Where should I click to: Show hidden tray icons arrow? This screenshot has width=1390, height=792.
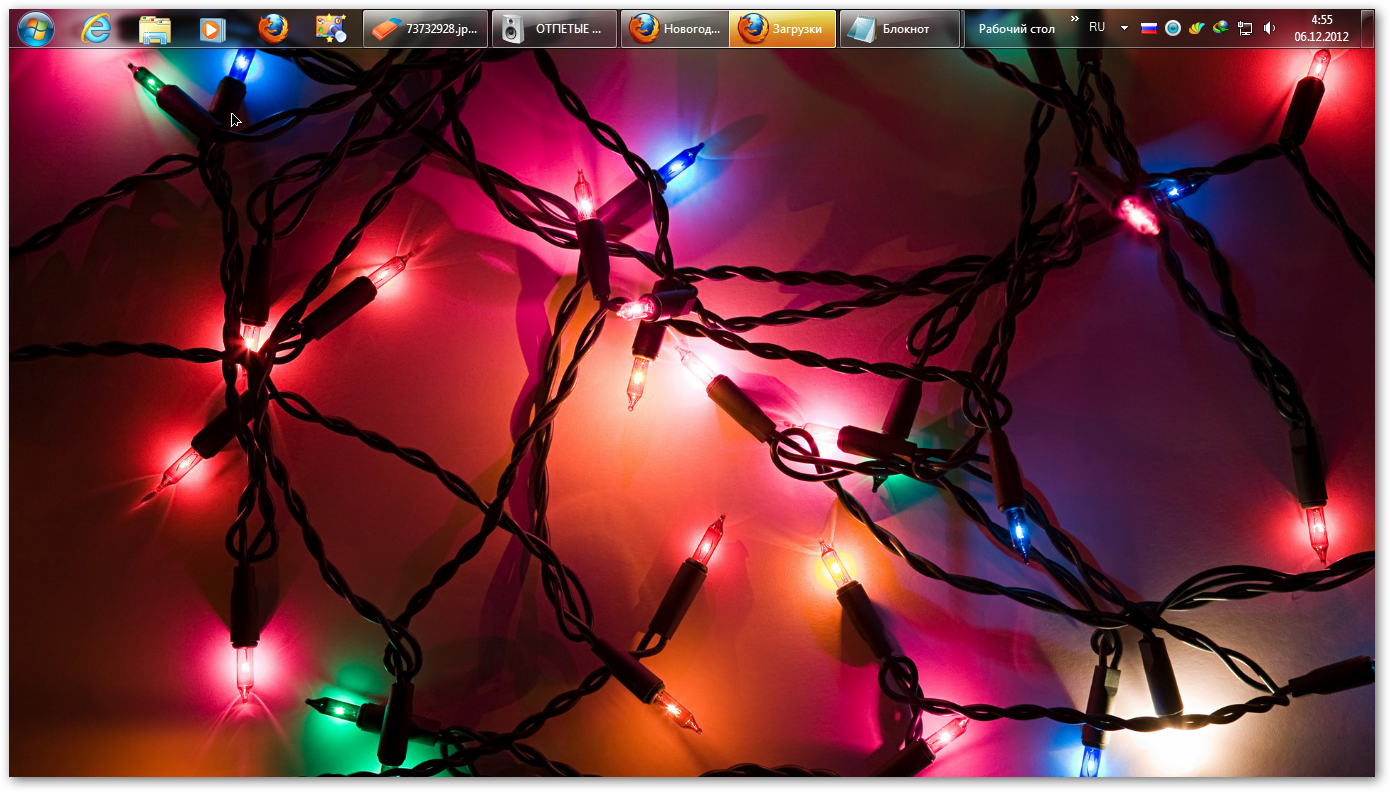pyautogui.click(x=1124, y=28)
